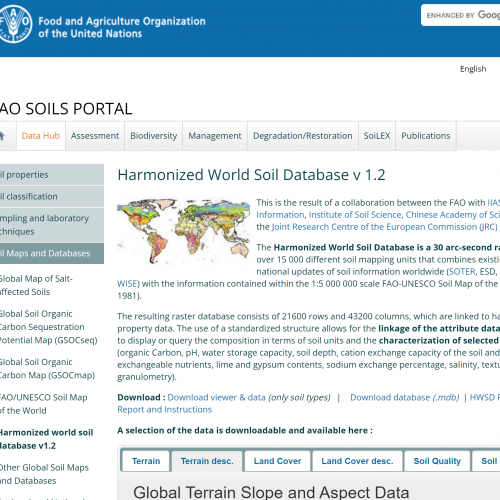Click Download viewer & data link
Screen dimensions: 500x500
[216, 397]
